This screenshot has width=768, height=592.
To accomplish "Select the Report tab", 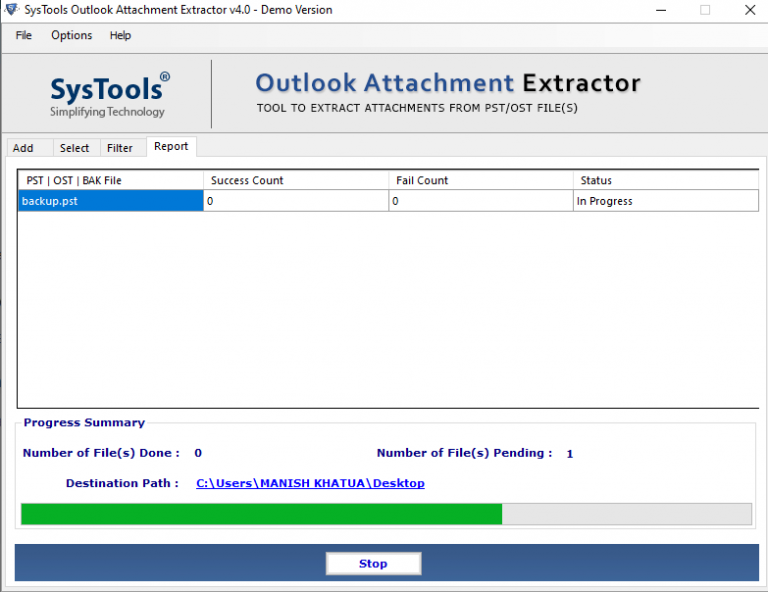I will pos(171,146).
